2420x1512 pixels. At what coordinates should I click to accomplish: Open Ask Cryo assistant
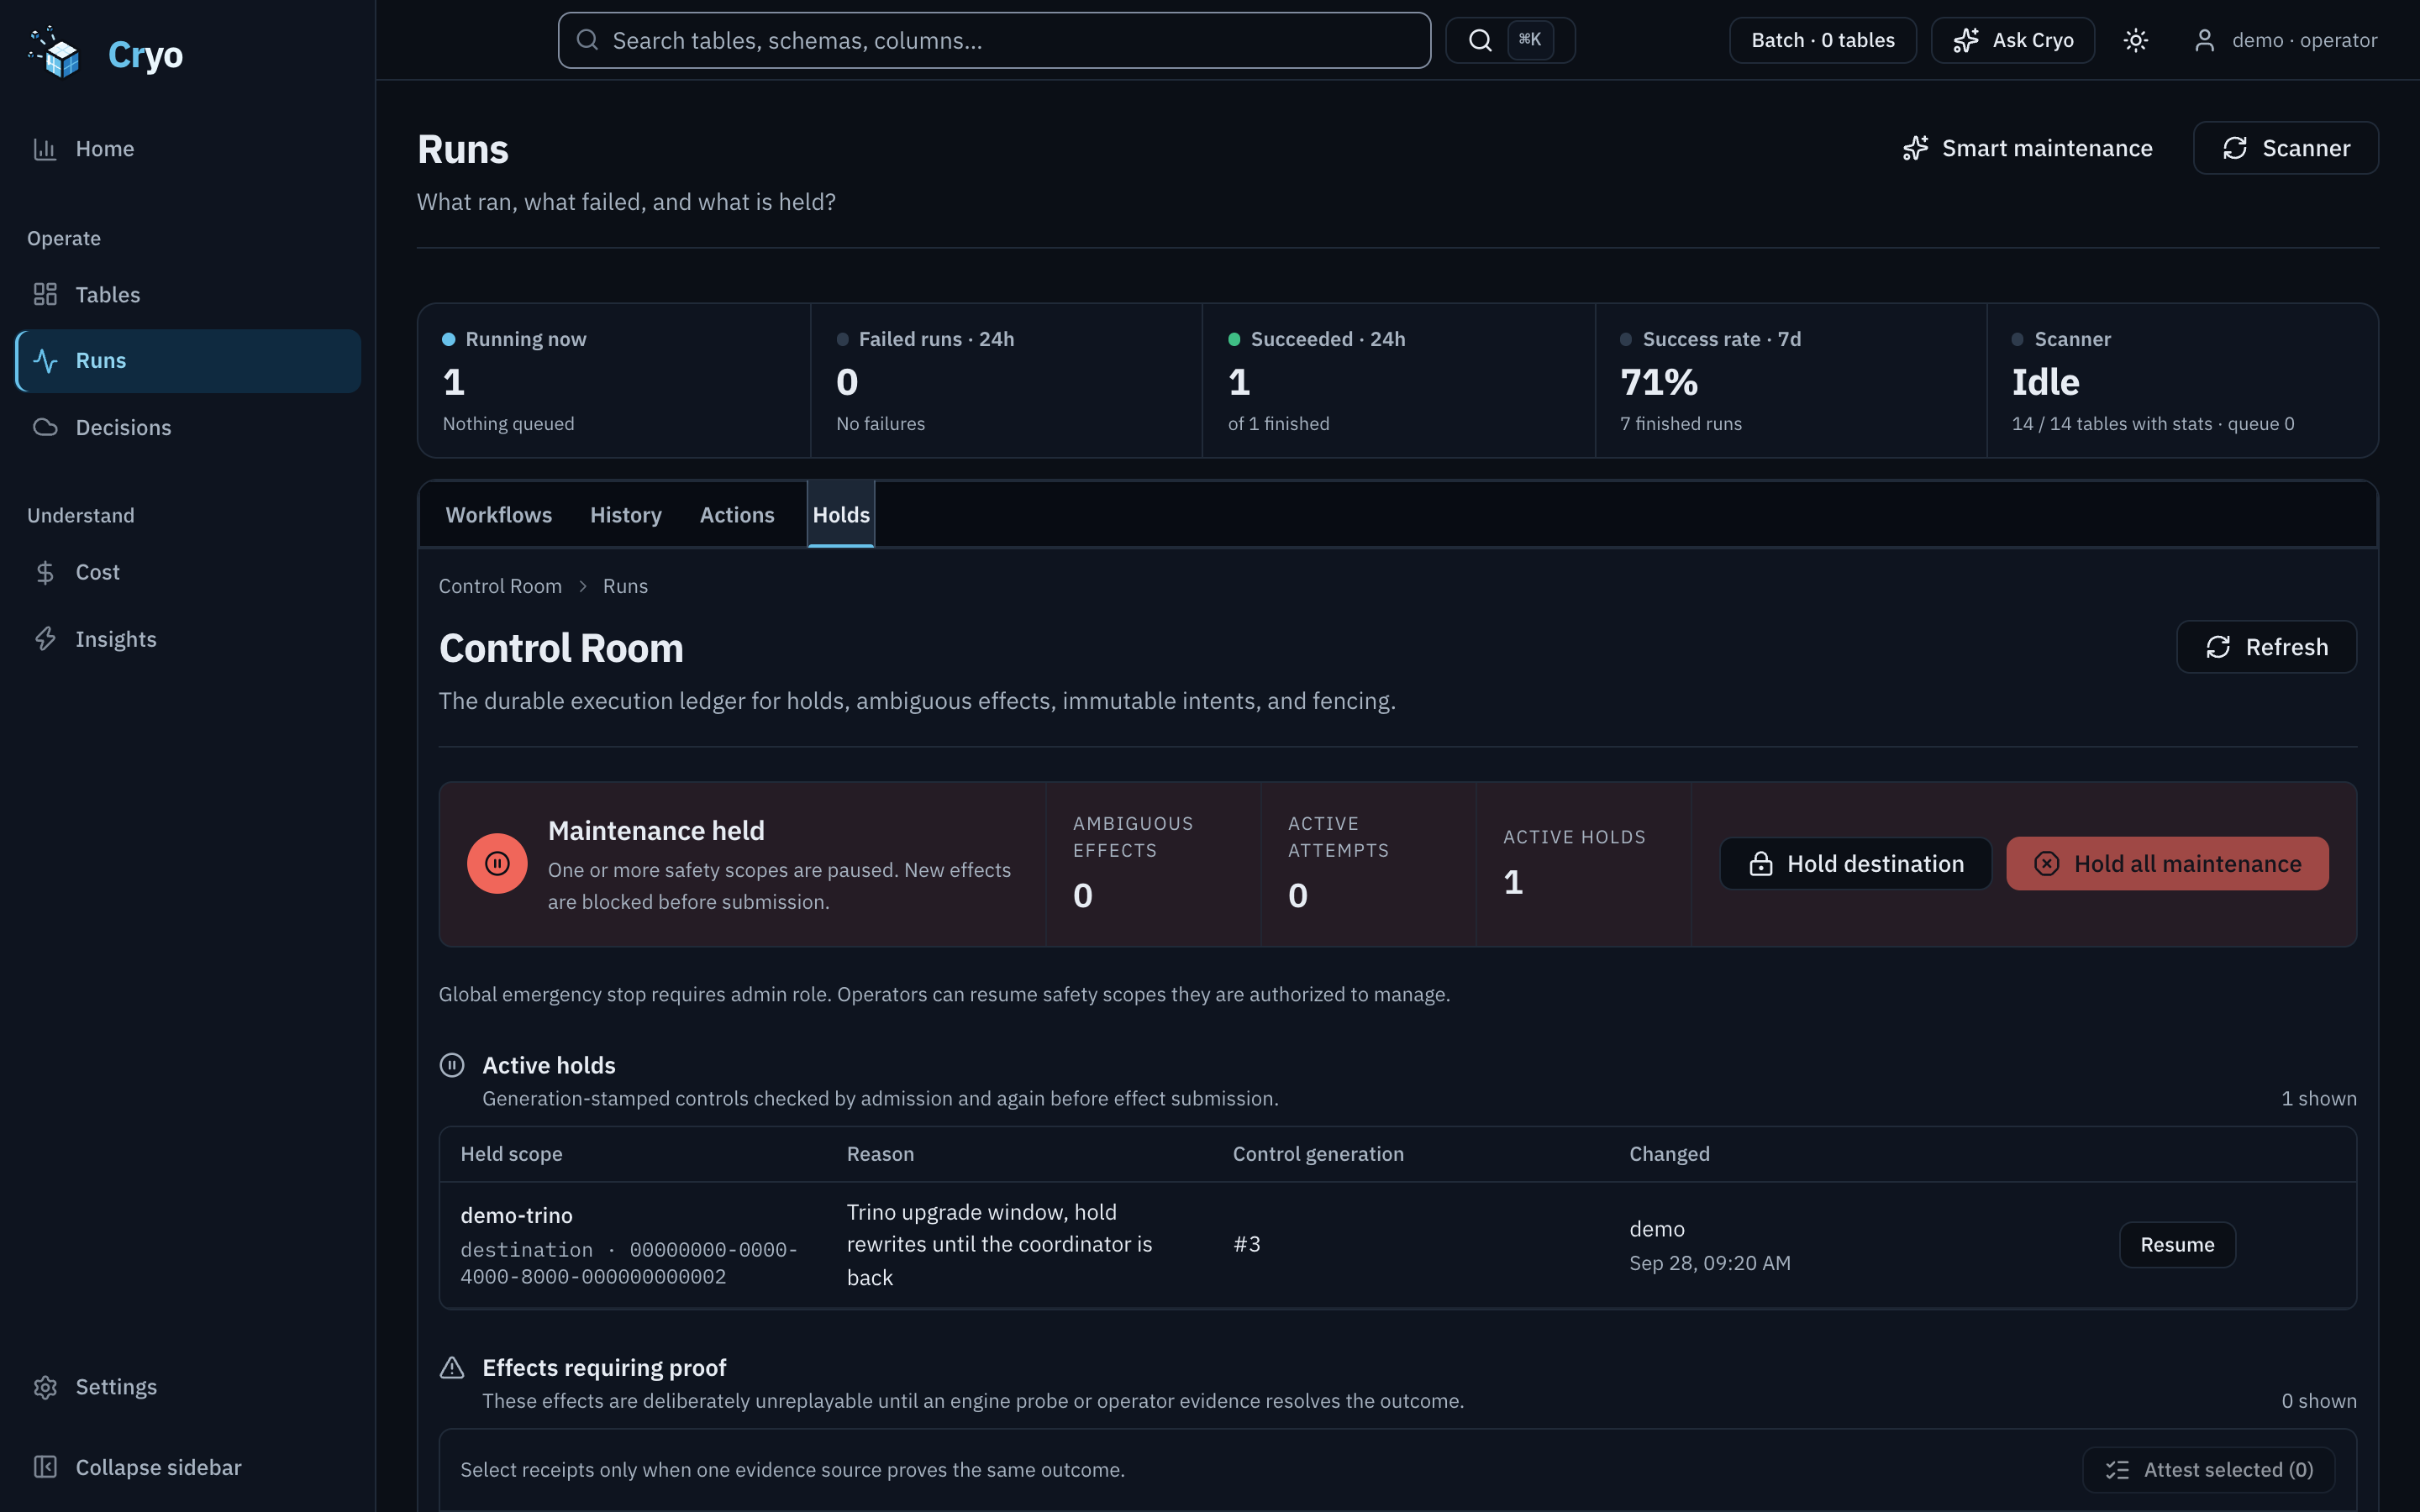(x=2012, y=40)
